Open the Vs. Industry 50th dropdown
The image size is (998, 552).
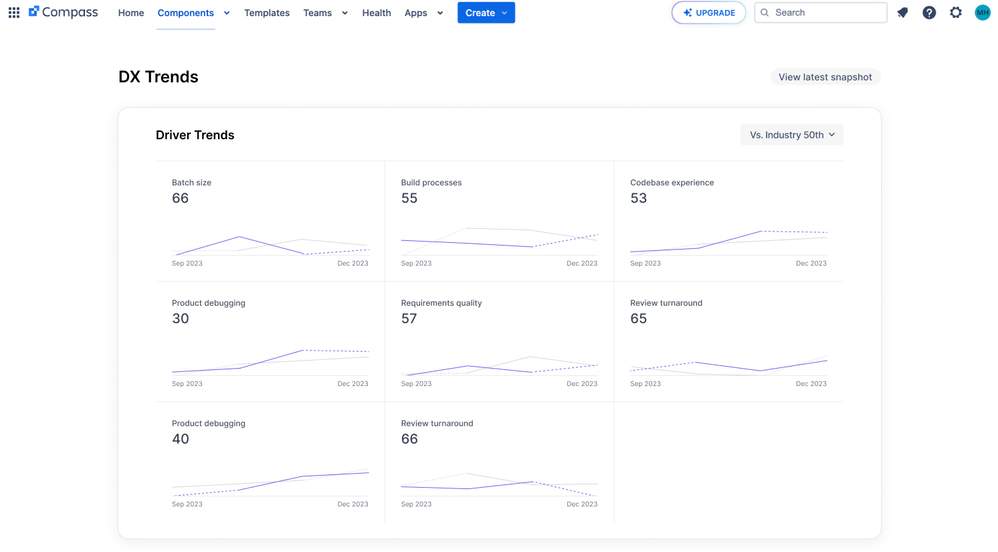click(x=791, y=135)
